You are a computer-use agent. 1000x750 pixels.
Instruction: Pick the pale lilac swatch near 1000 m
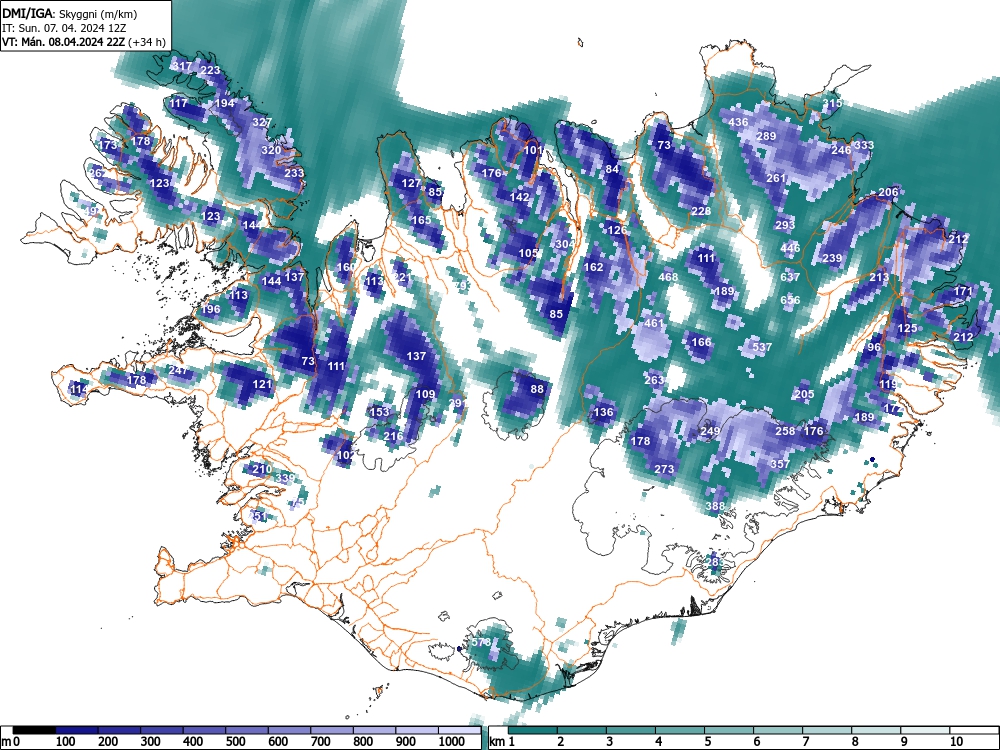click(459, 730)
